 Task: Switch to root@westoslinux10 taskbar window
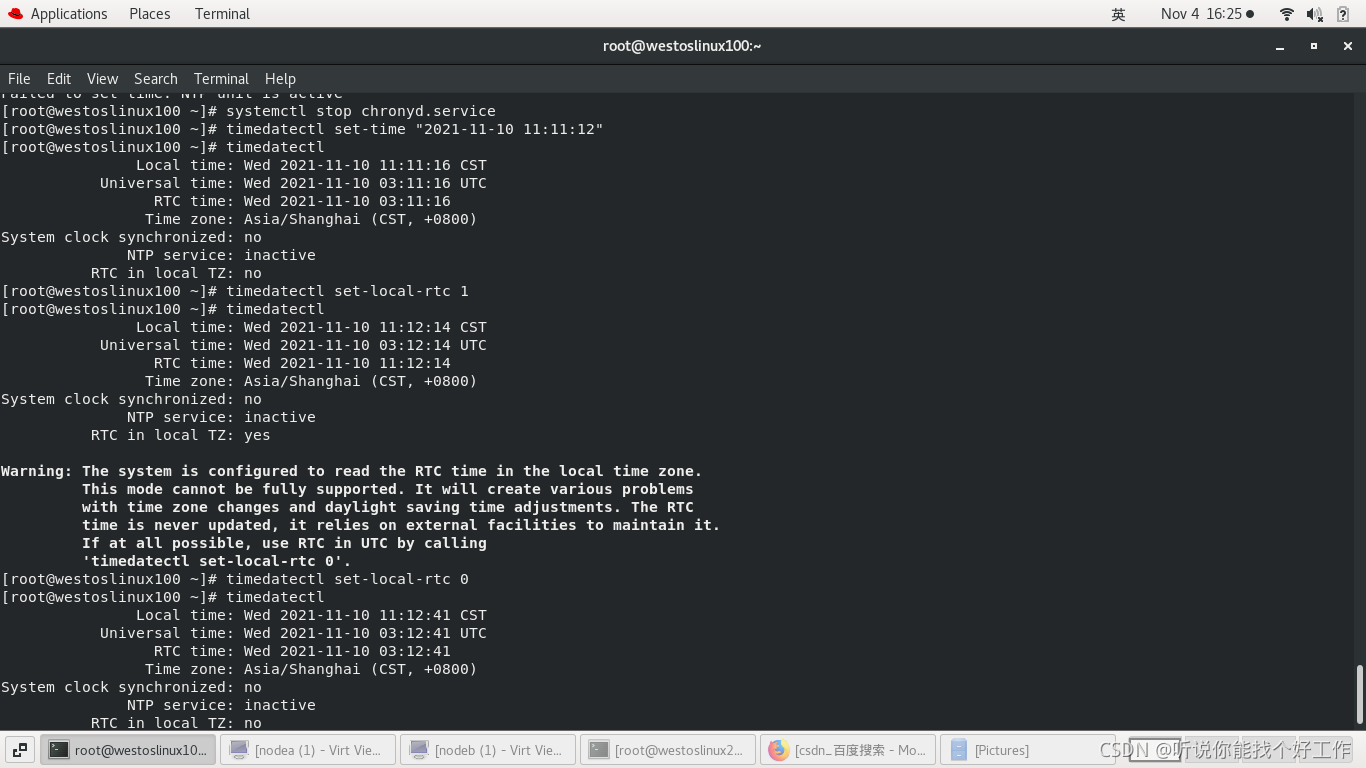click(x=128, y=750)
